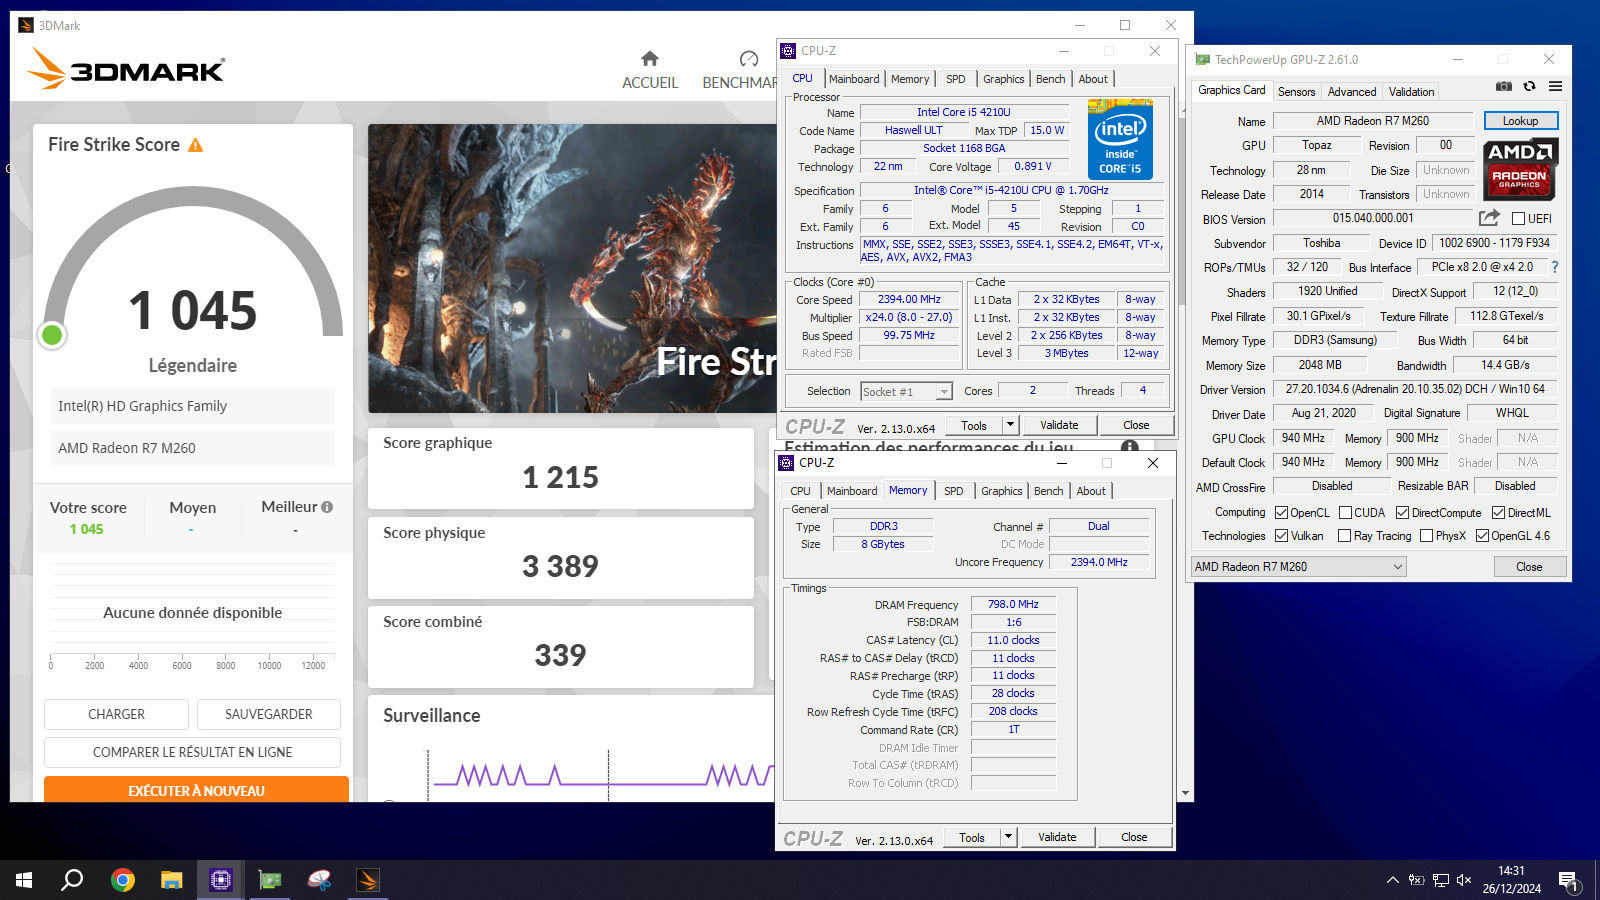This screenshot has height=900, width=1600.
Task: Open the GPU-Z hamburger menu
Action: pos(1555,87)
